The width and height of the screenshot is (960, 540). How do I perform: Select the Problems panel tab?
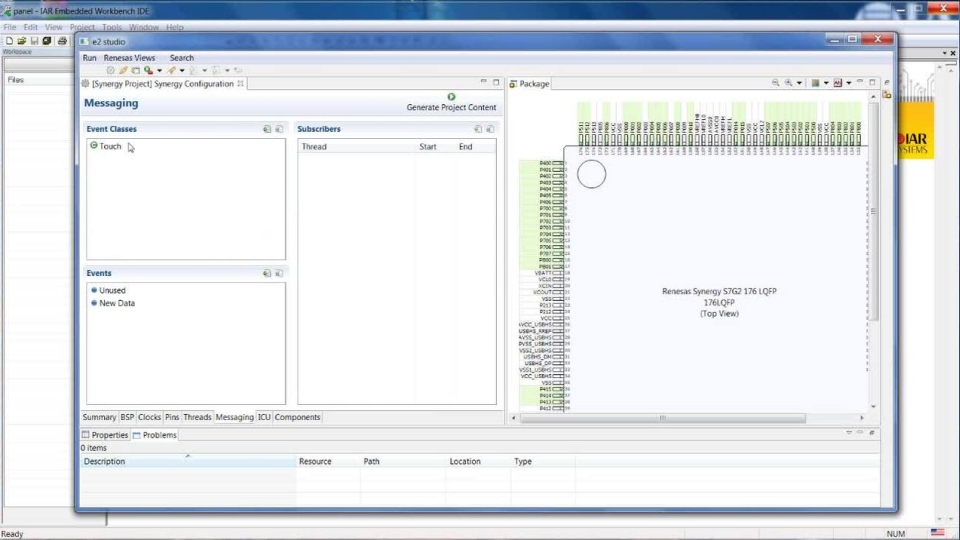155,435
